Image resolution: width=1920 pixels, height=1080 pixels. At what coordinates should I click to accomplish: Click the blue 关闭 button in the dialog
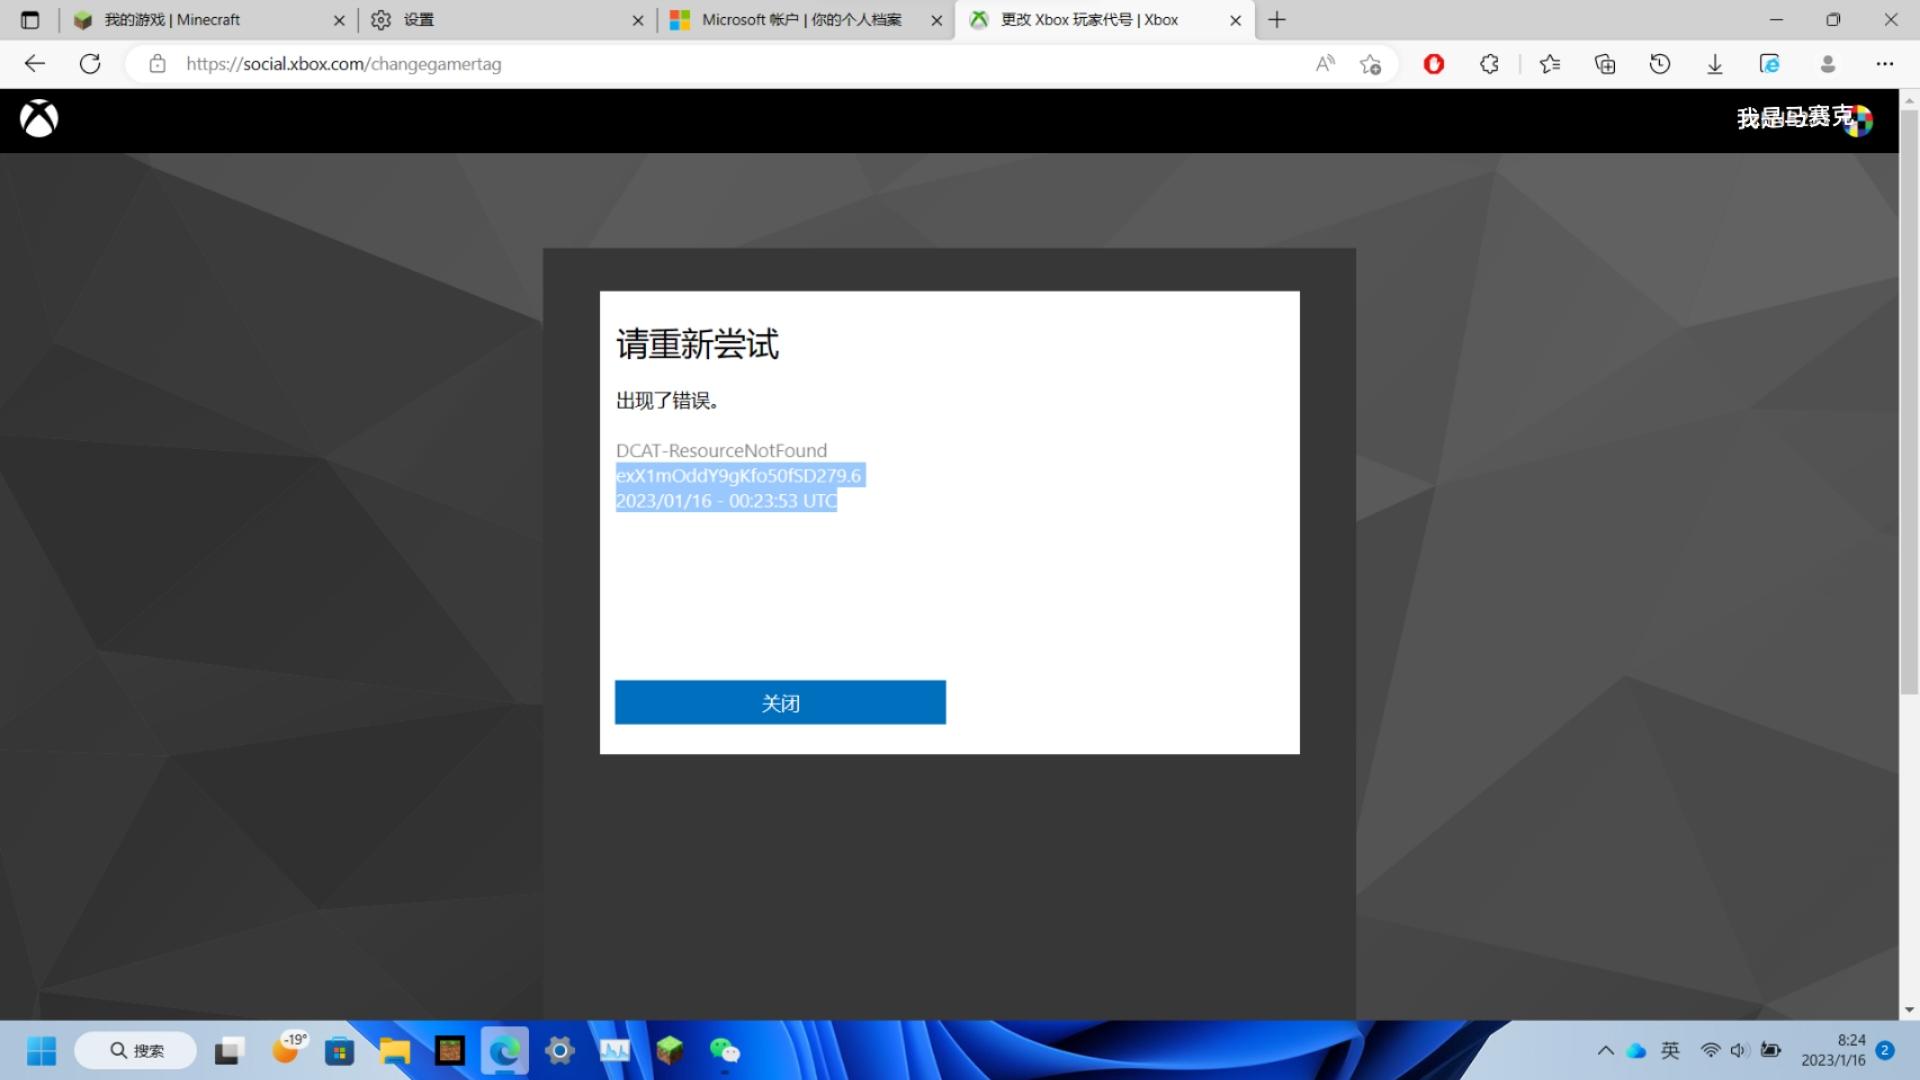click(780, 702)
